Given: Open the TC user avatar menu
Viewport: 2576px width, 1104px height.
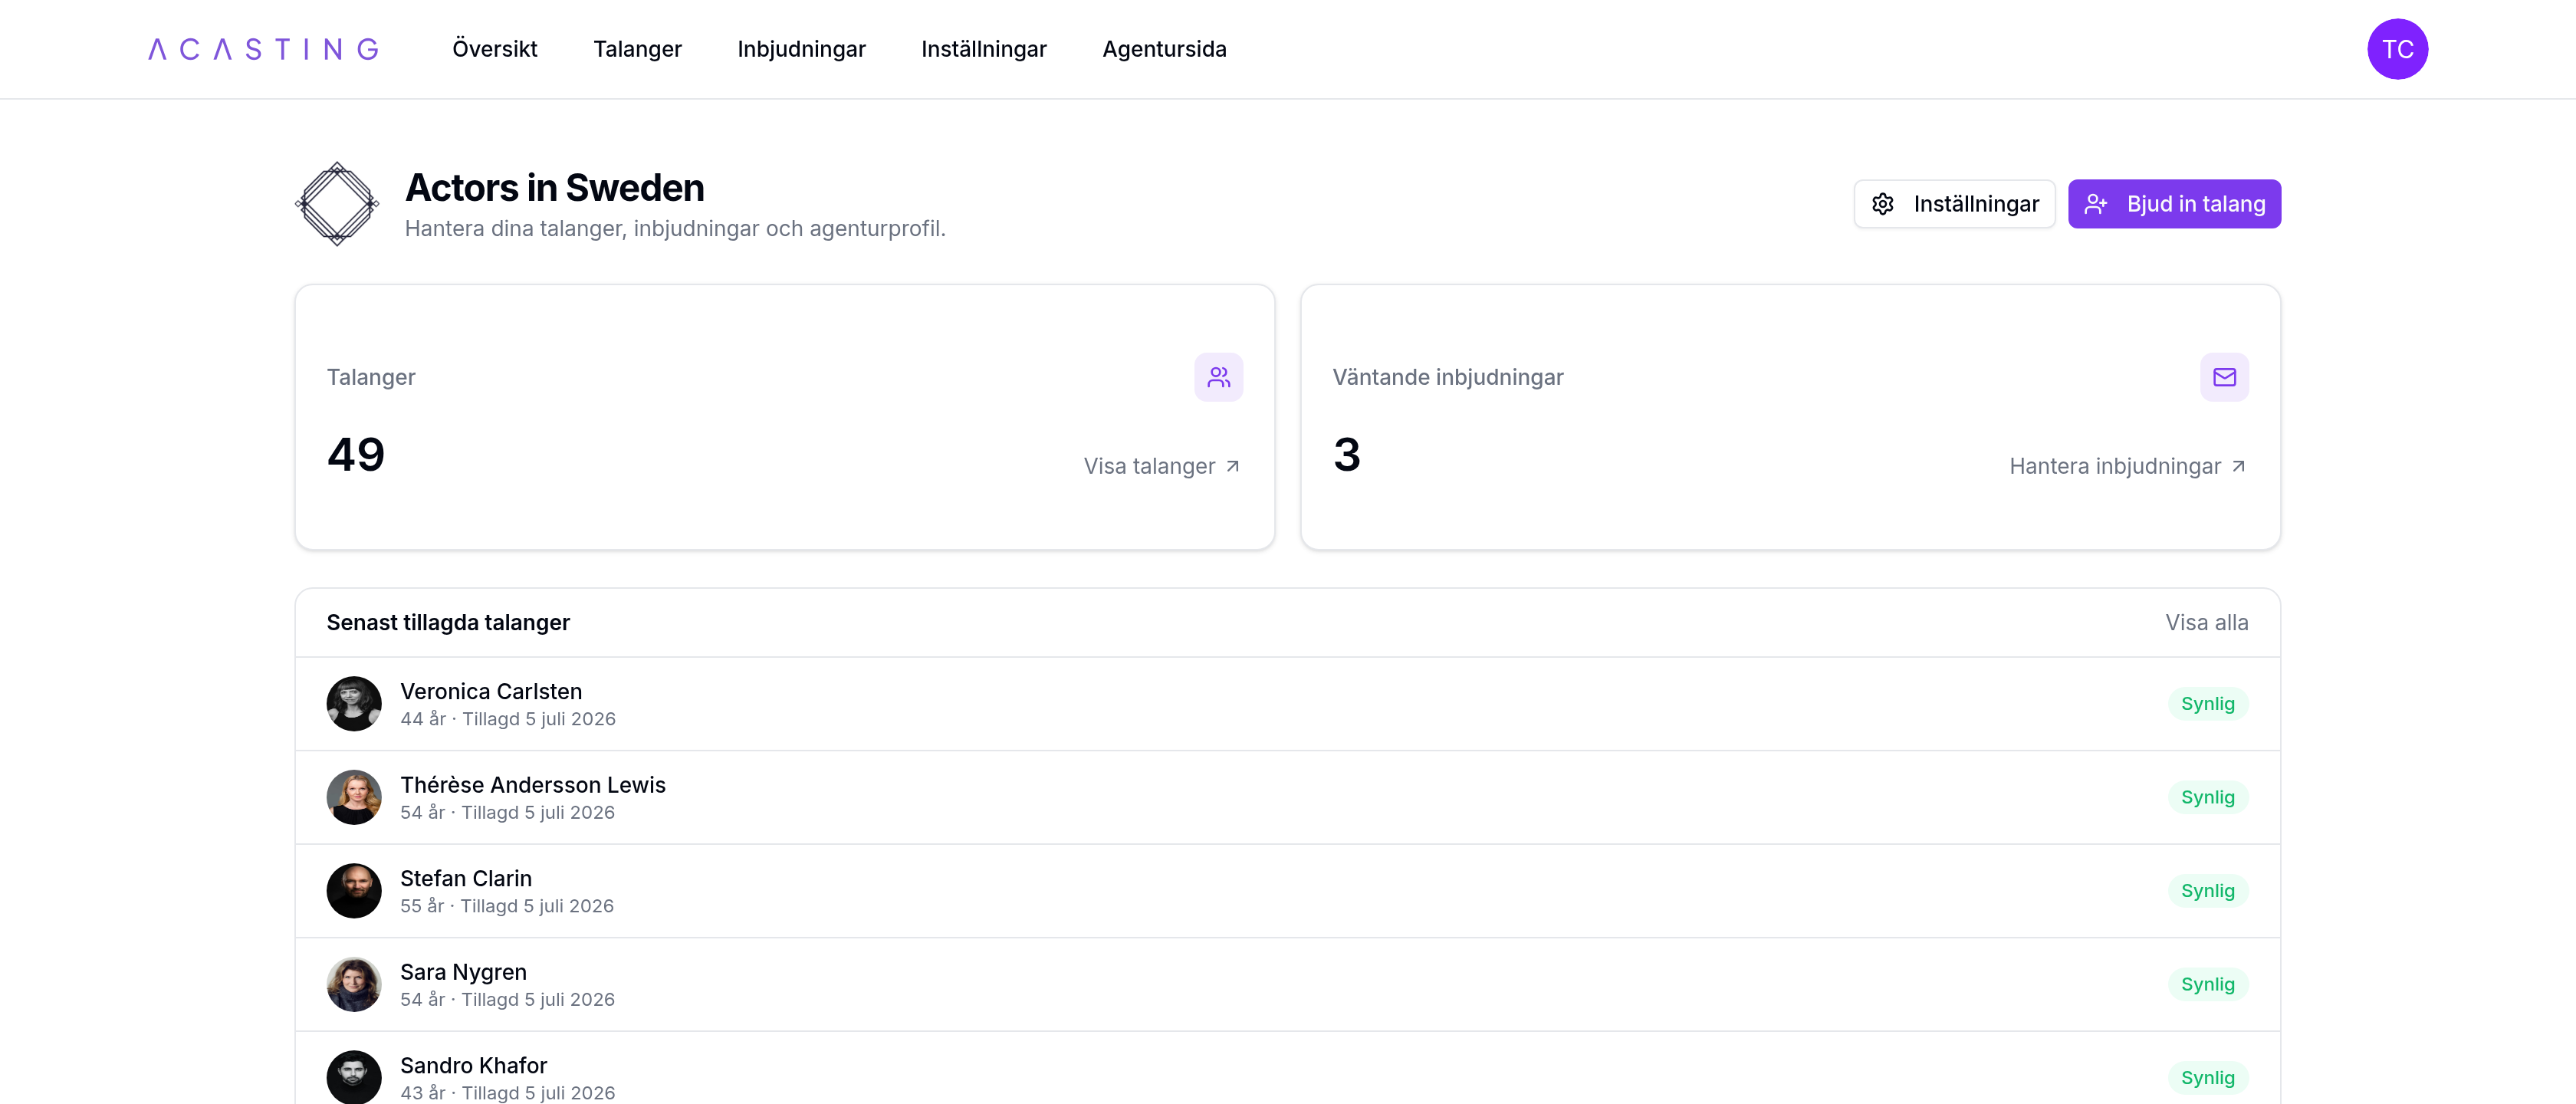Looking at the screenshot, I should 2397,49.
